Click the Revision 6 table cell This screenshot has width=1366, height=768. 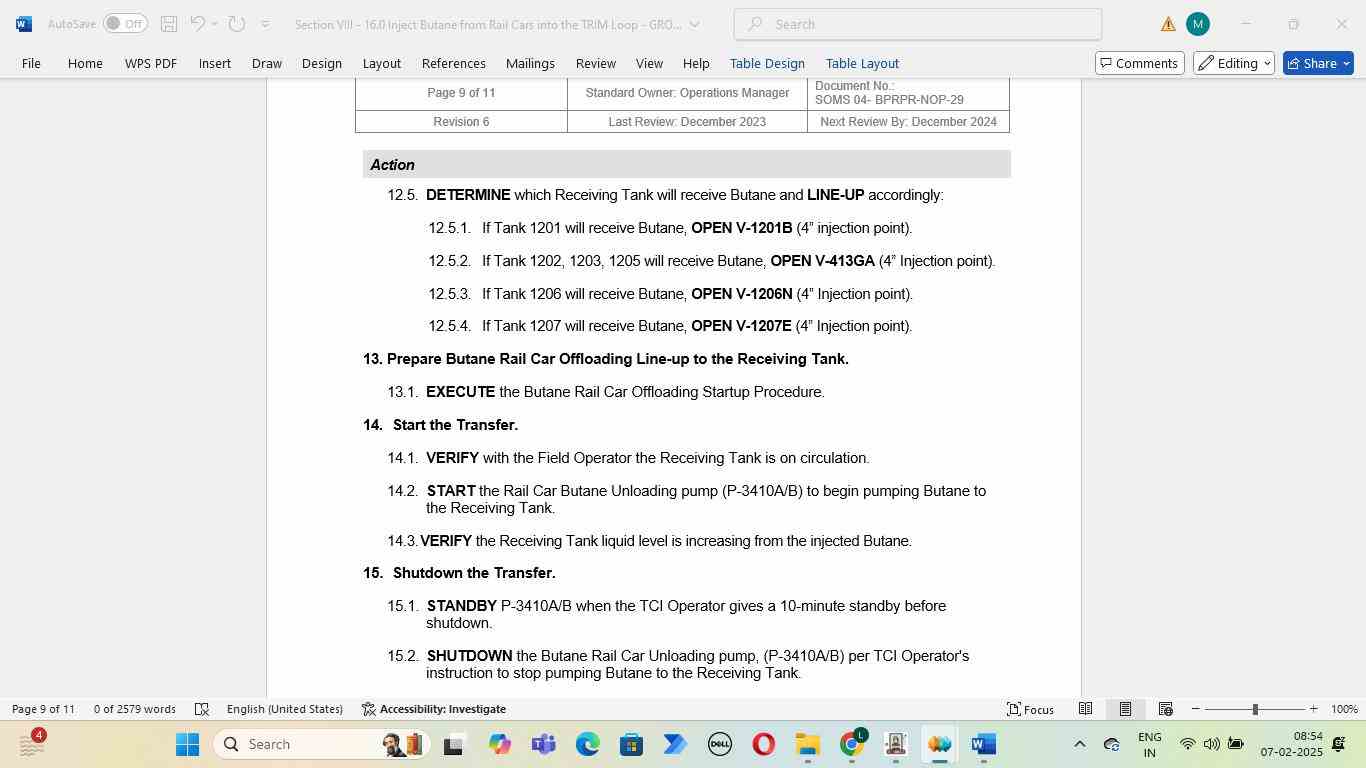(x=461, y=121)
